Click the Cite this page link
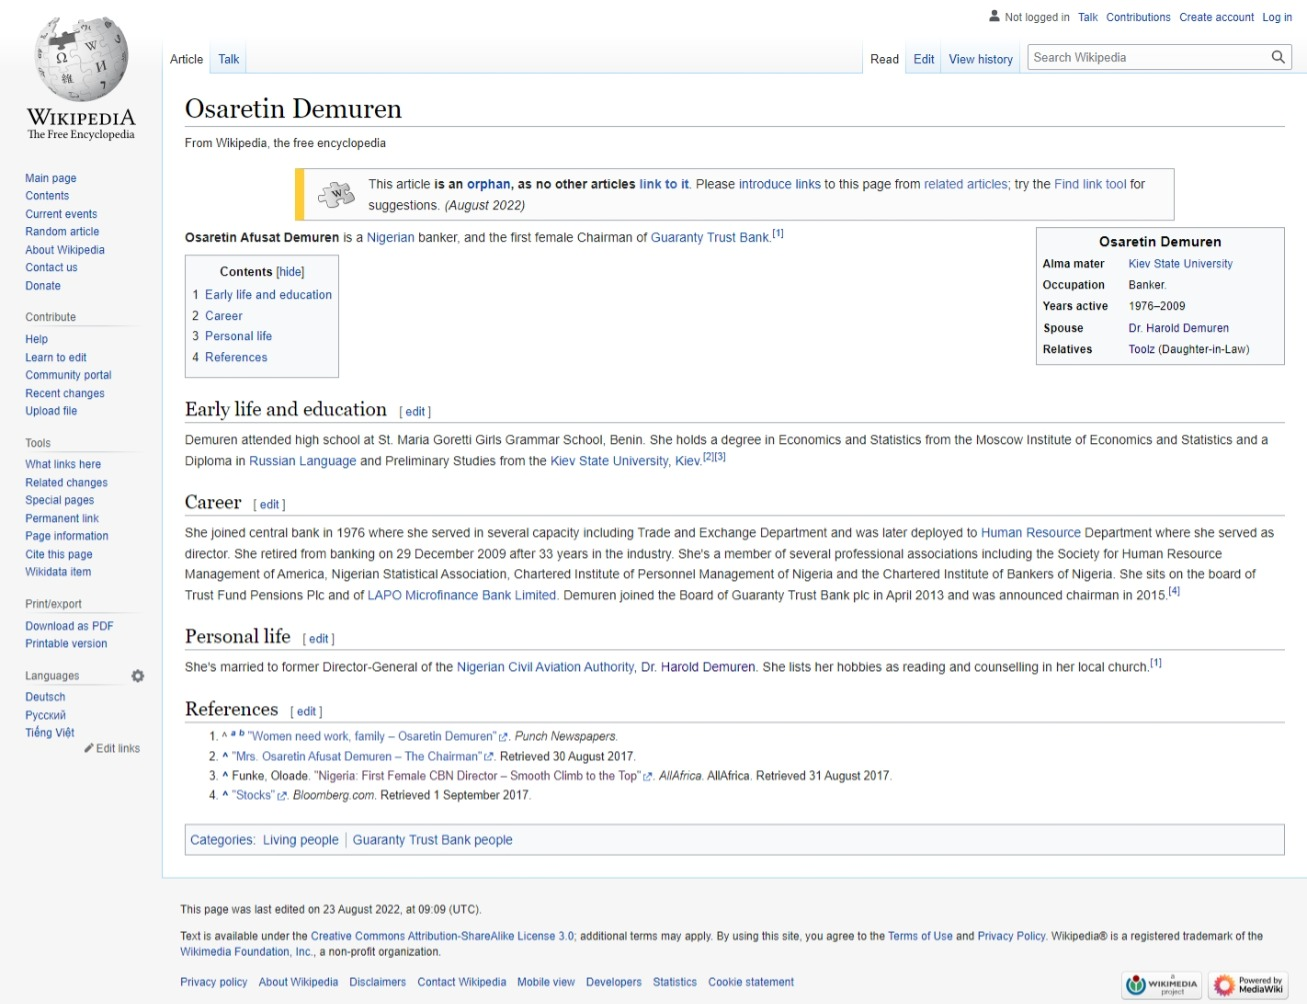The image size is (1307, 1004). pos(59,554)
